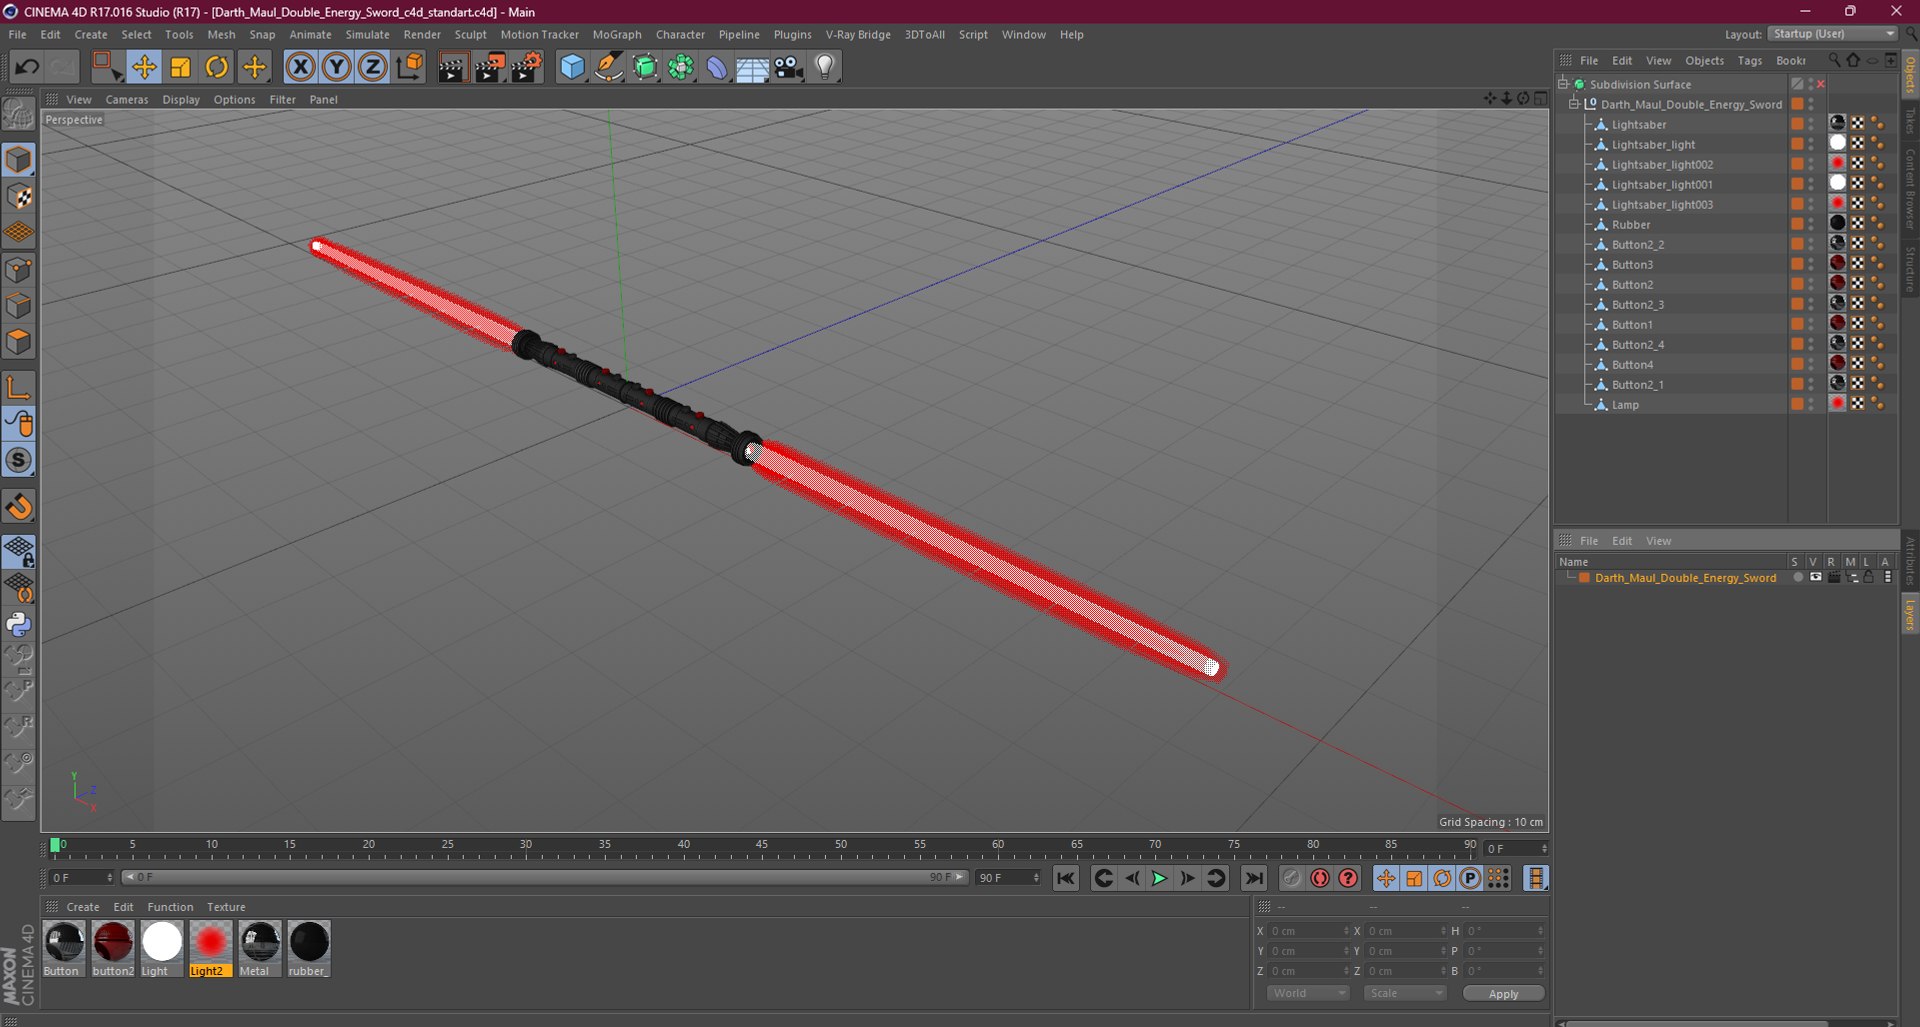
Task: Toggle autokeying button
Action: (x=1320, y=878)
